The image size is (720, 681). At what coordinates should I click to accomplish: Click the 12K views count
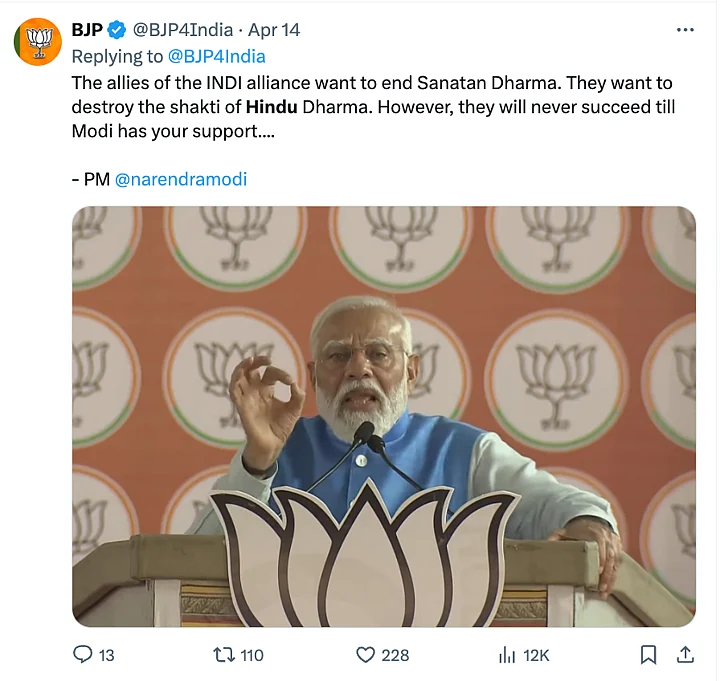[x=536, y=655]
